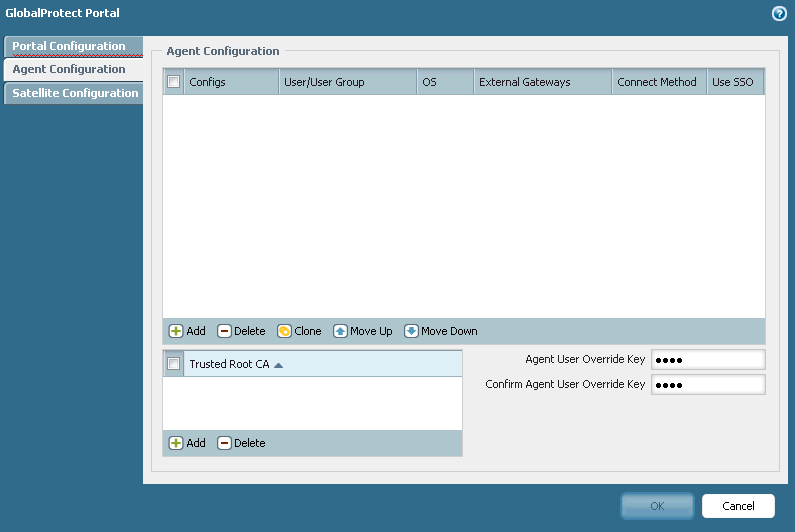Focus the Confirm Agent User Override Key field
795x532 pixels.
pyautogui.click(x=708, y=384)
